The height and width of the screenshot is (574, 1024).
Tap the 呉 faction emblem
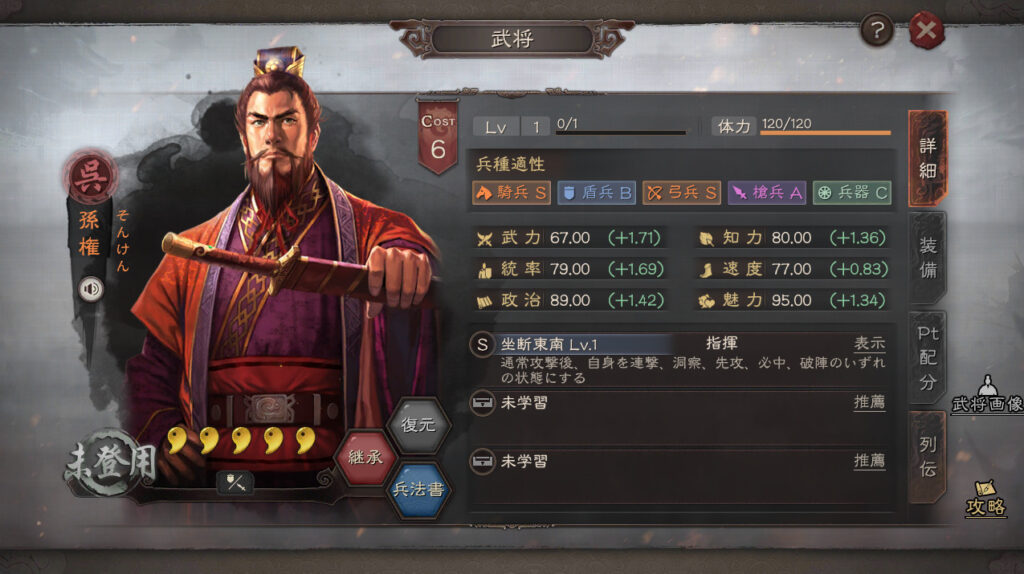[x=90, y=177]
